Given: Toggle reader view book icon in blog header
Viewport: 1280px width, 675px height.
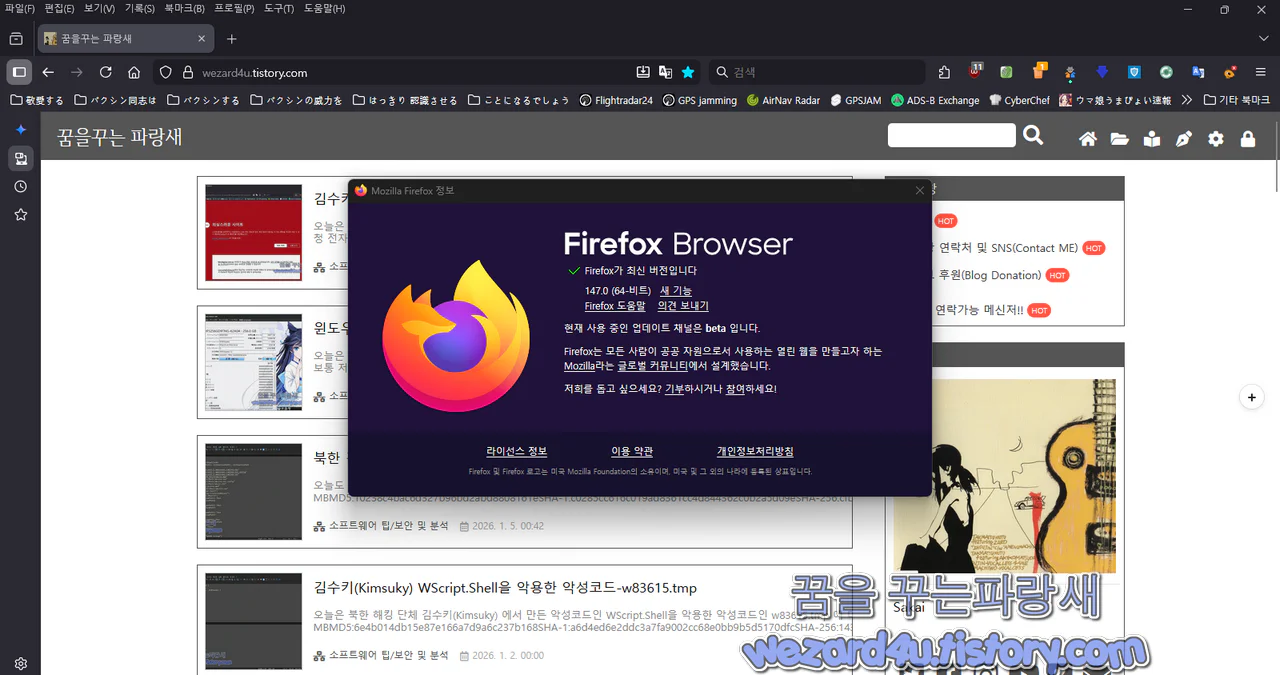Looking at the screenshot, I should pos(1151,139).
